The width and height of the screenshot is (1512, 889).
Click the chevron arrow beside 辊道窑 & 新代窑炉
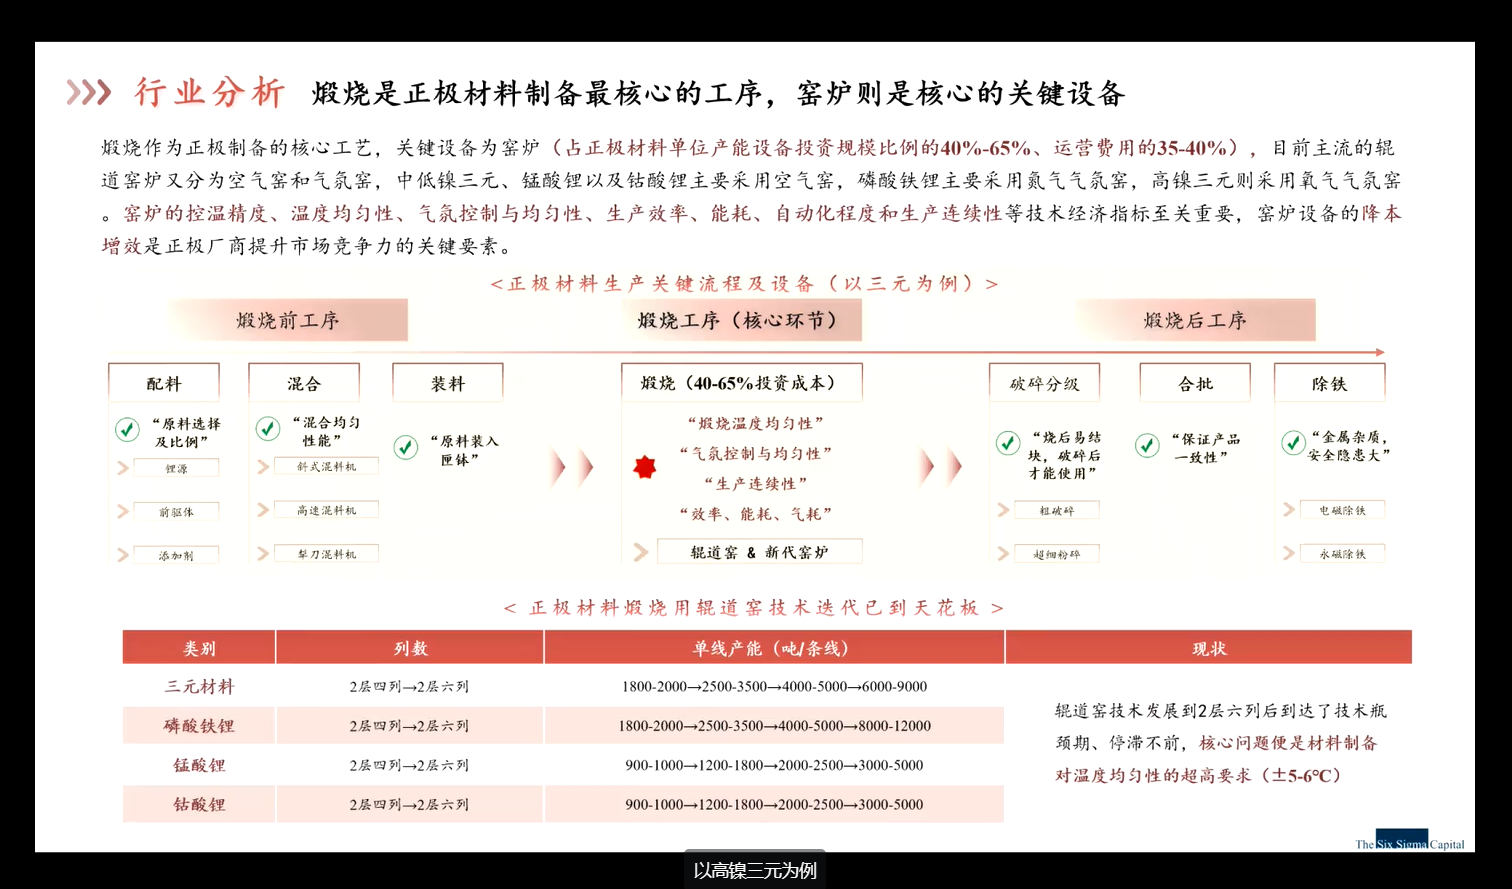pos(641,552)
